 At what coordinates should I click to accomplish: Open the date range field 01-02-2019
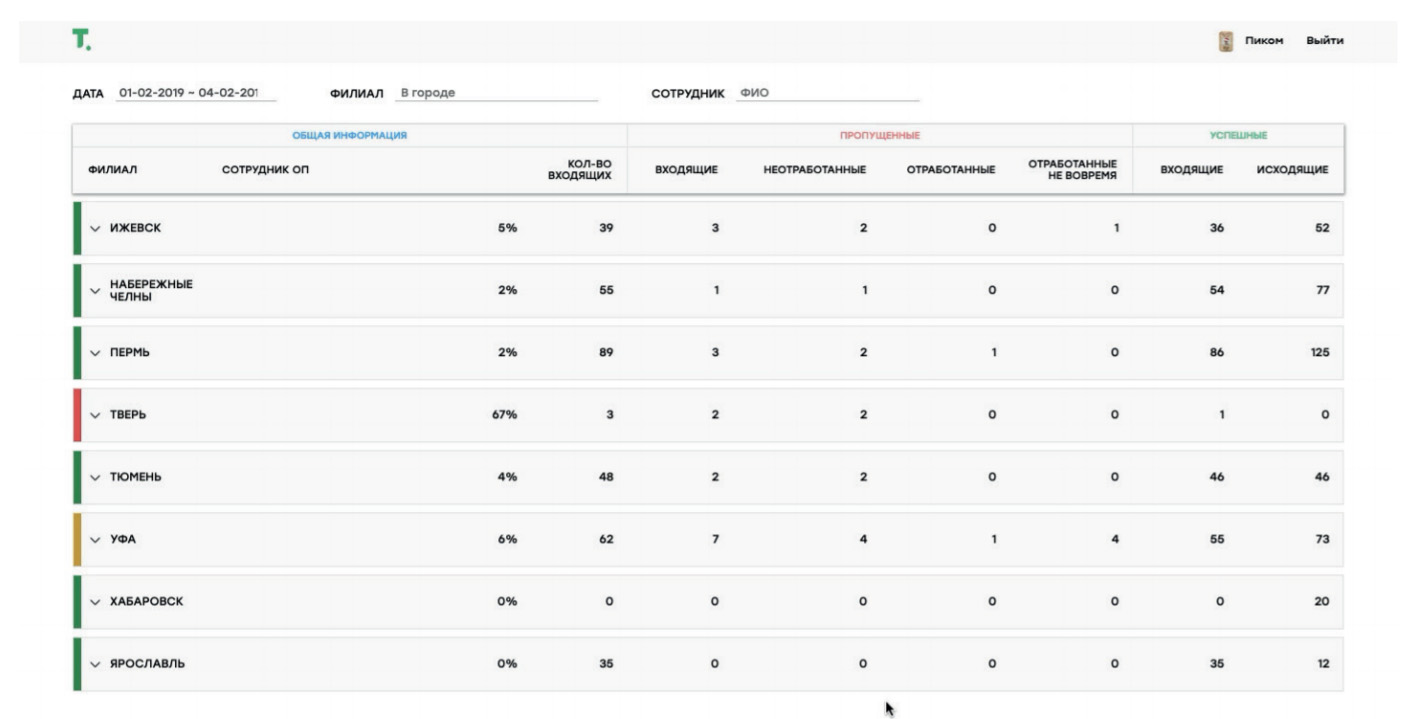point(196,93)
